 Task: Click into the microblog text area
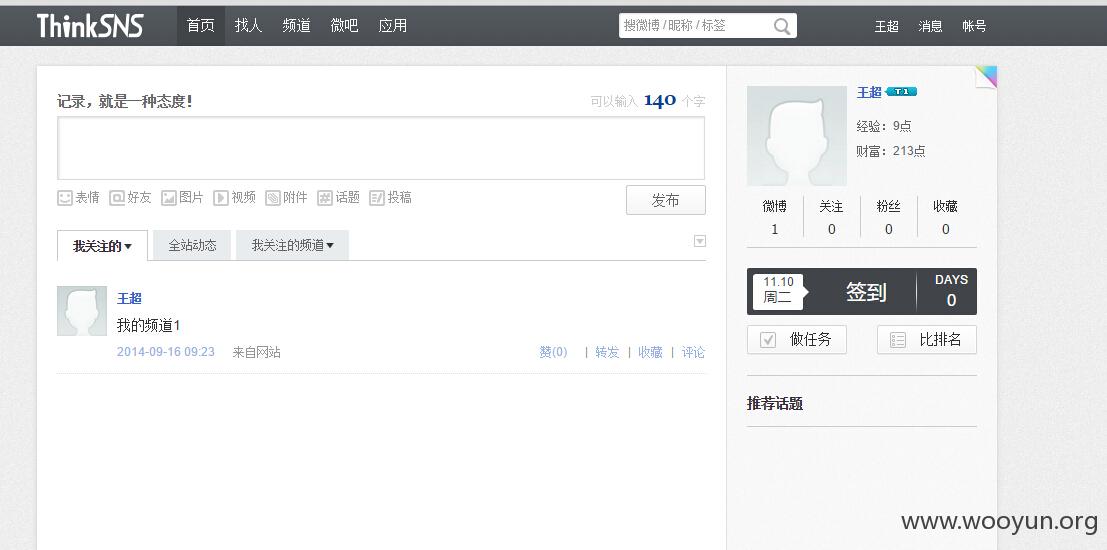[x=381, y=148]
